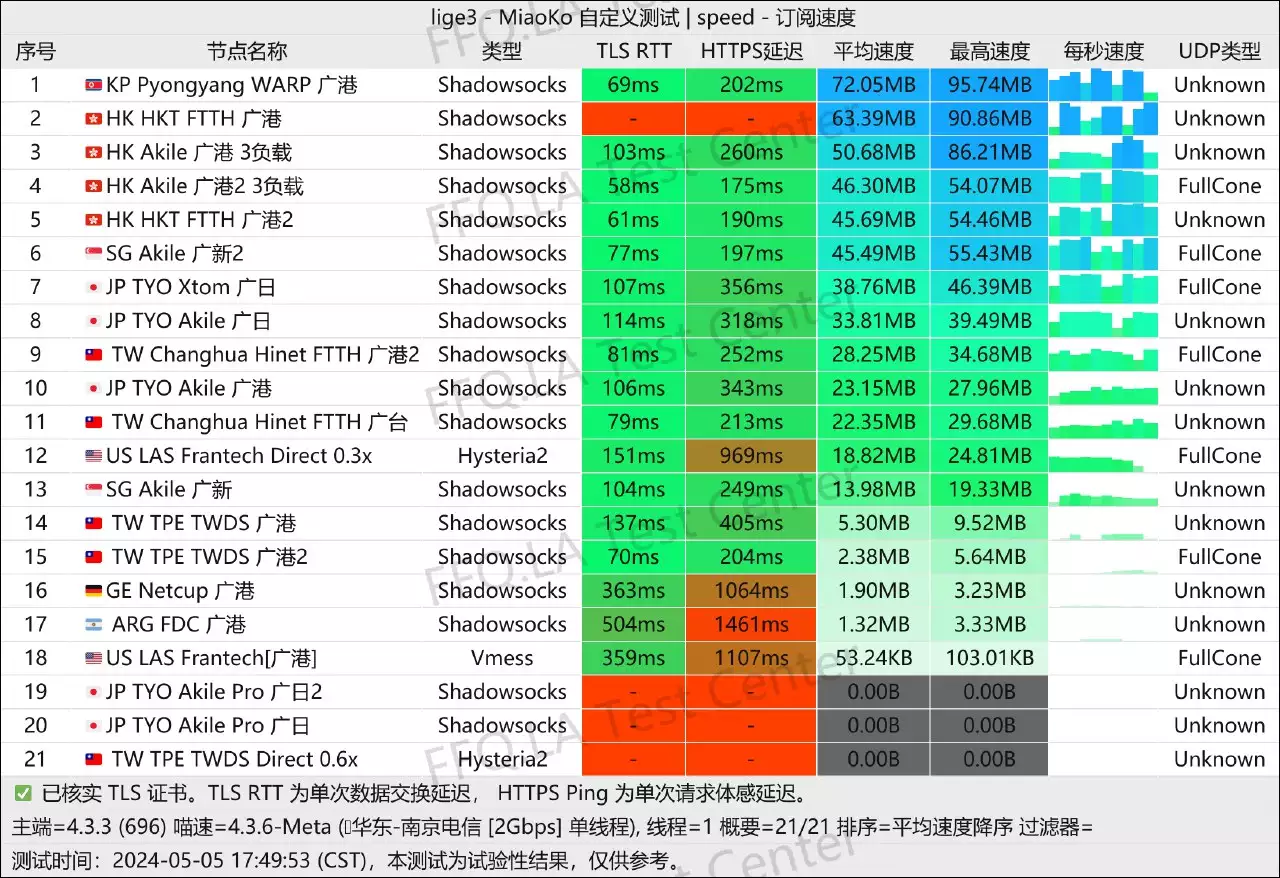1280x878 pixels.
Task: Select the 节点名称 column header
Action: coord(247,52)
